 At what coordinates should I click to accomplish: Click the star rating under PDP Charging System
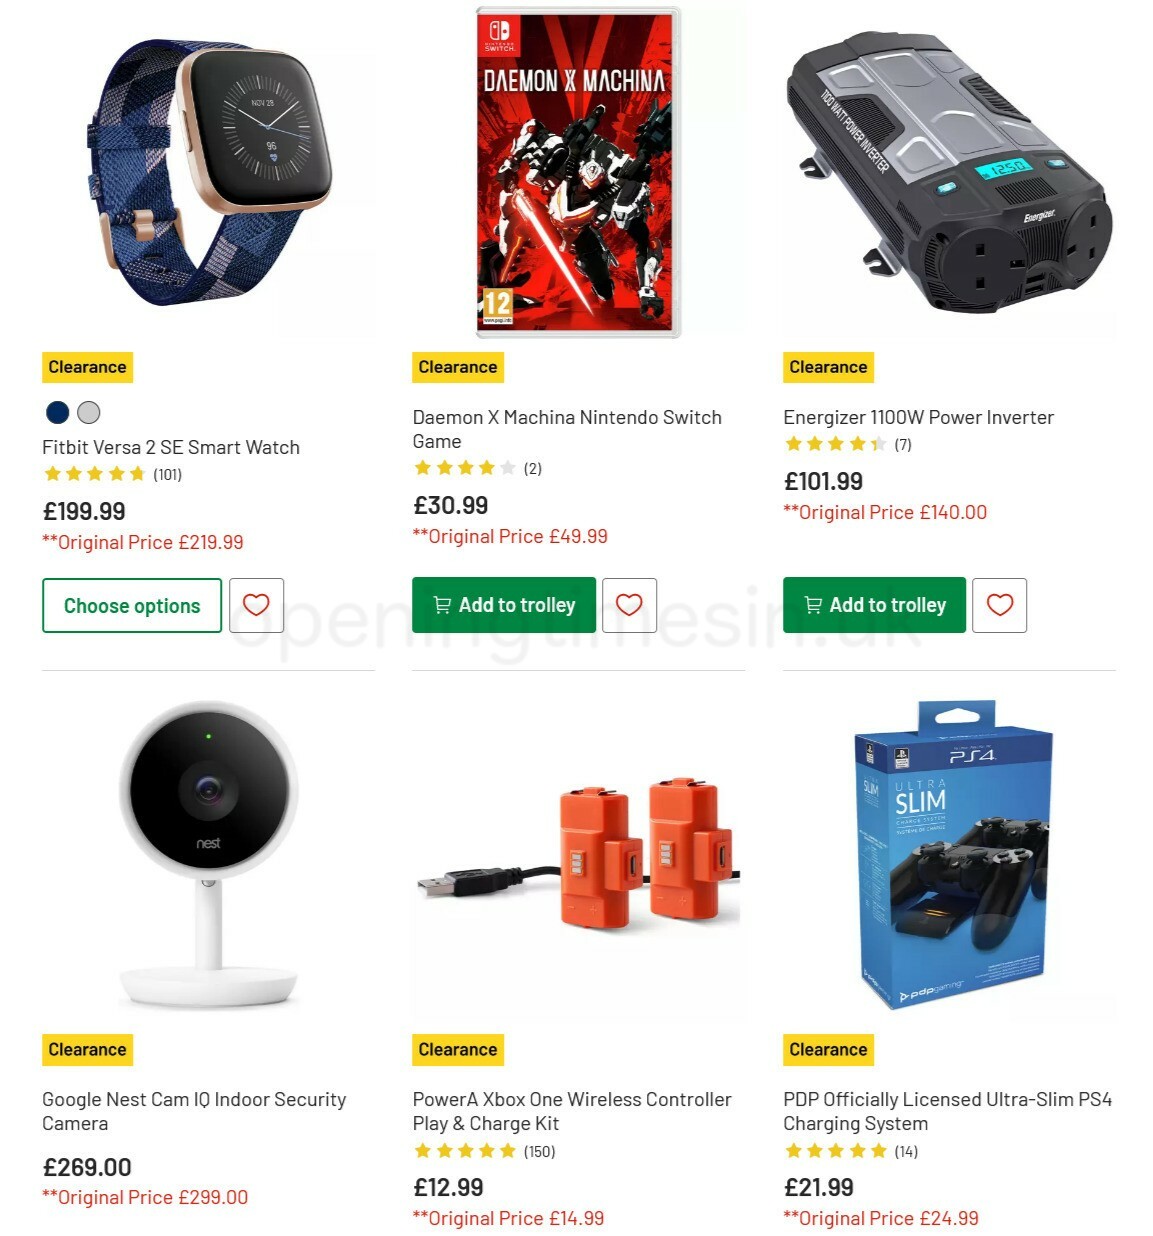point(834,1151)
